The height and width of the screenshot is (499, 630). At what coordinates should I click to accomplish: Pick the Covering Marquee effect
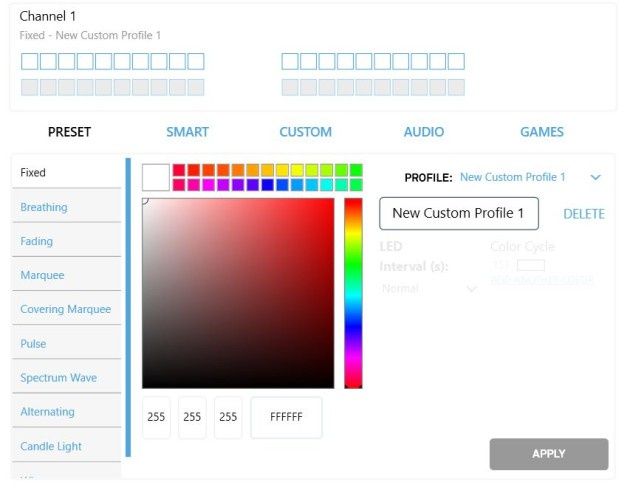click(x=67, y=309)
